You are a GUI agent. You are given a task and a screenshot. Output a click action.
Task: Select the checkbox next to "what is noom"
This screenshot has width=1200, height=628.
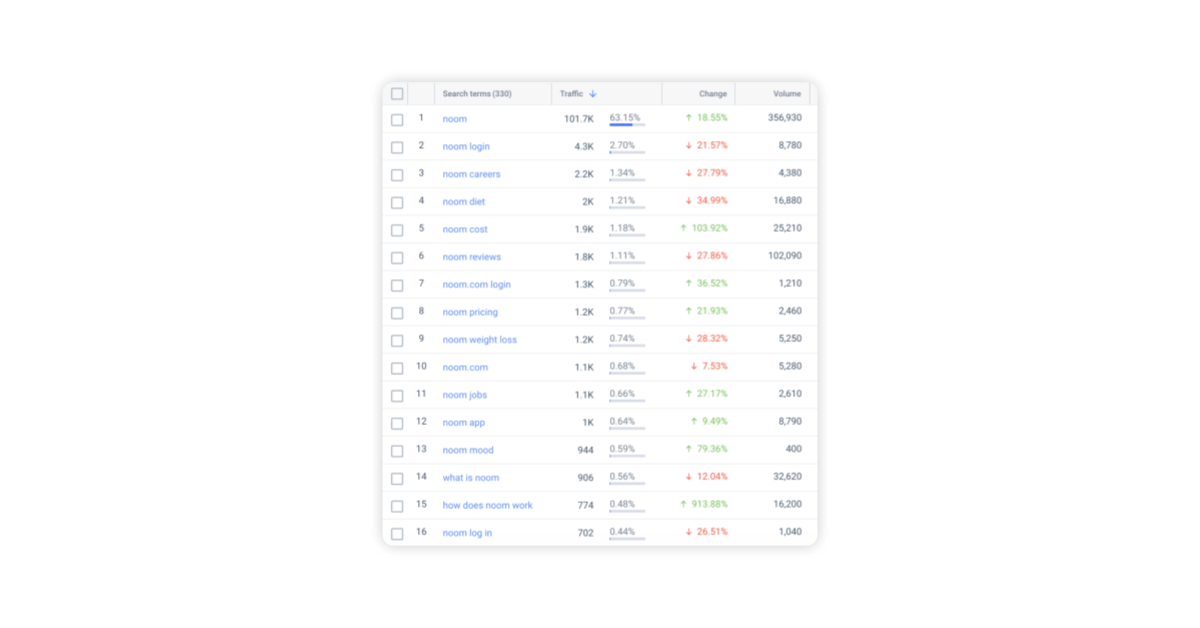(x=397, y=477)
